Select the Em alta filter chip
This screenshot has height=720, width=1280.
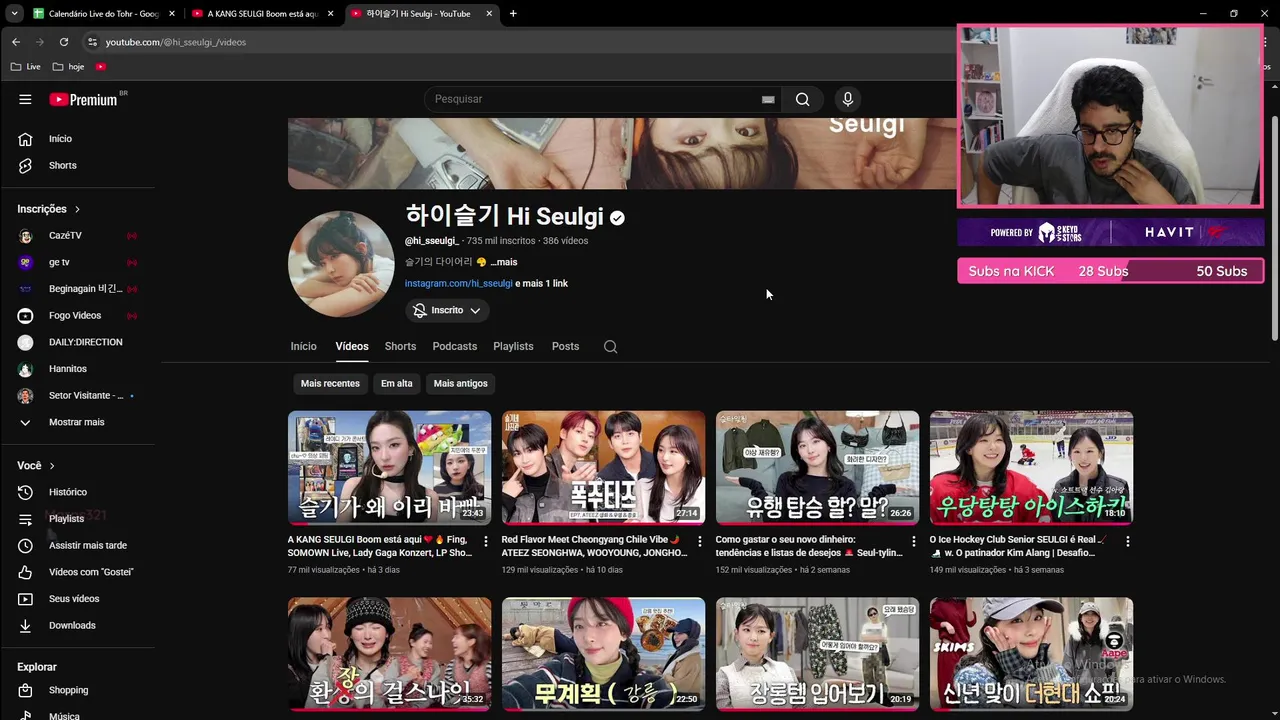coord(397,384)
